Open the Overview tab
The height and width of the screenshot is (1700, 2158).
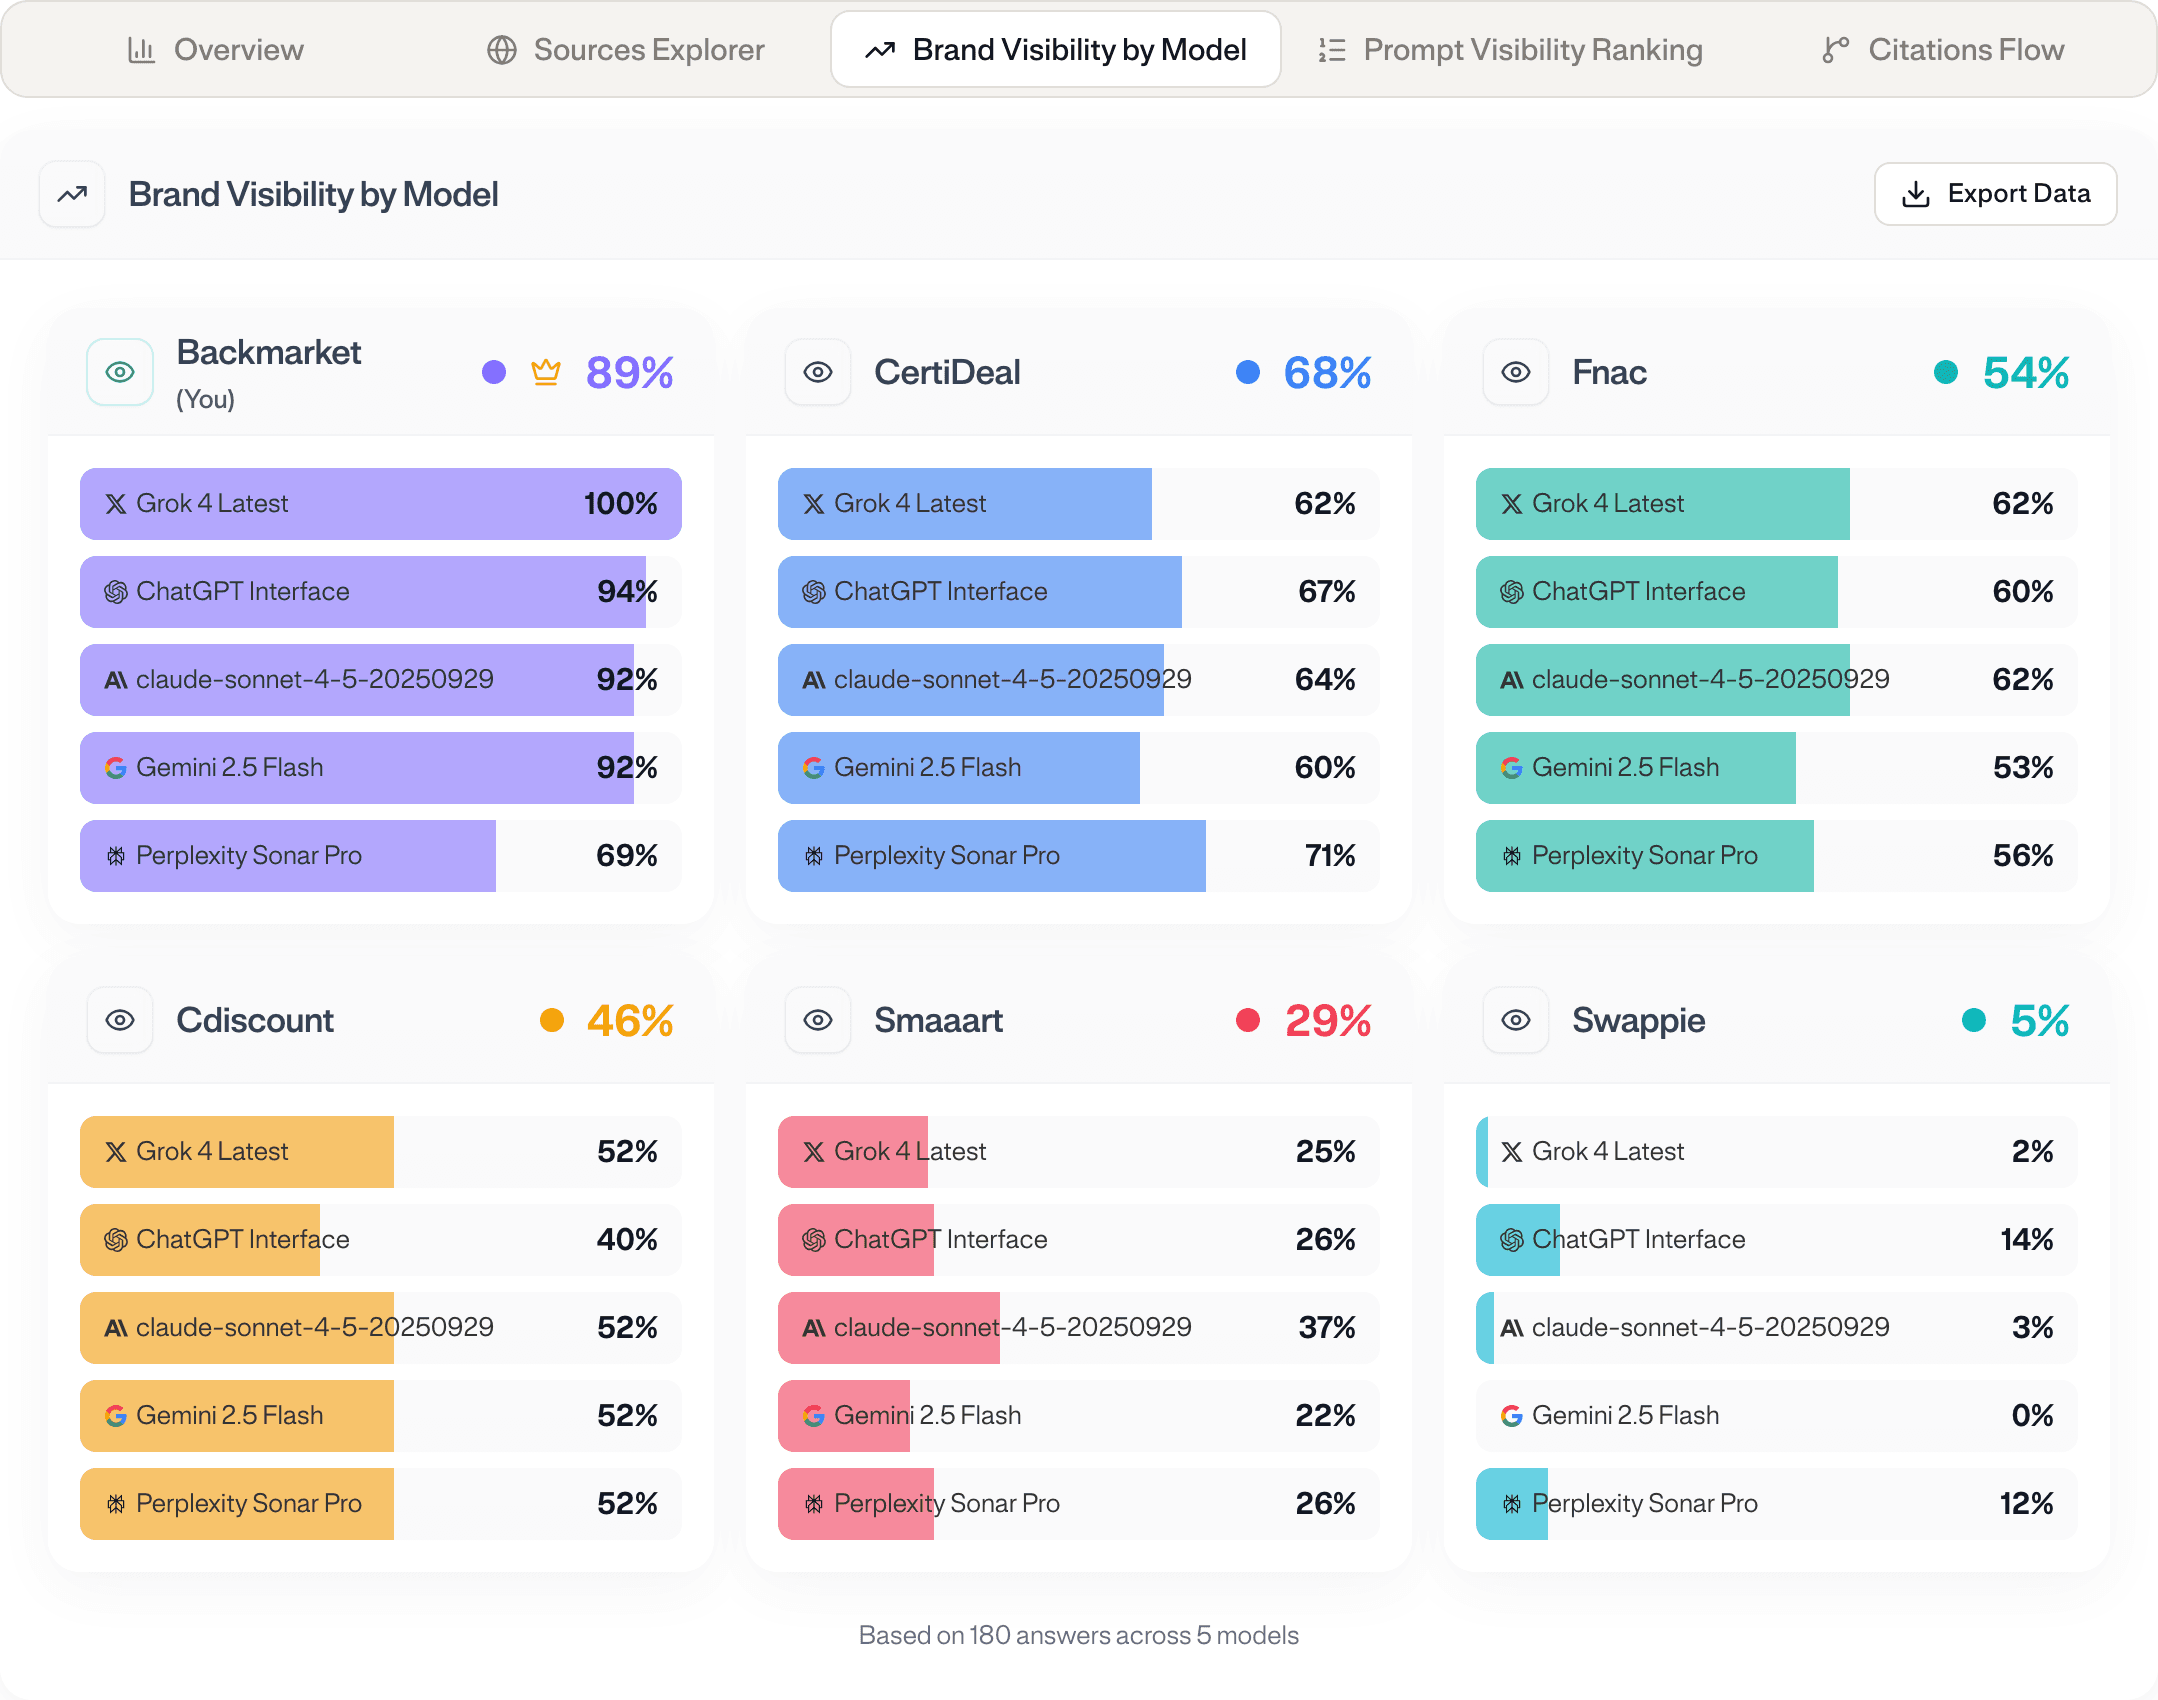pos(216,50)
